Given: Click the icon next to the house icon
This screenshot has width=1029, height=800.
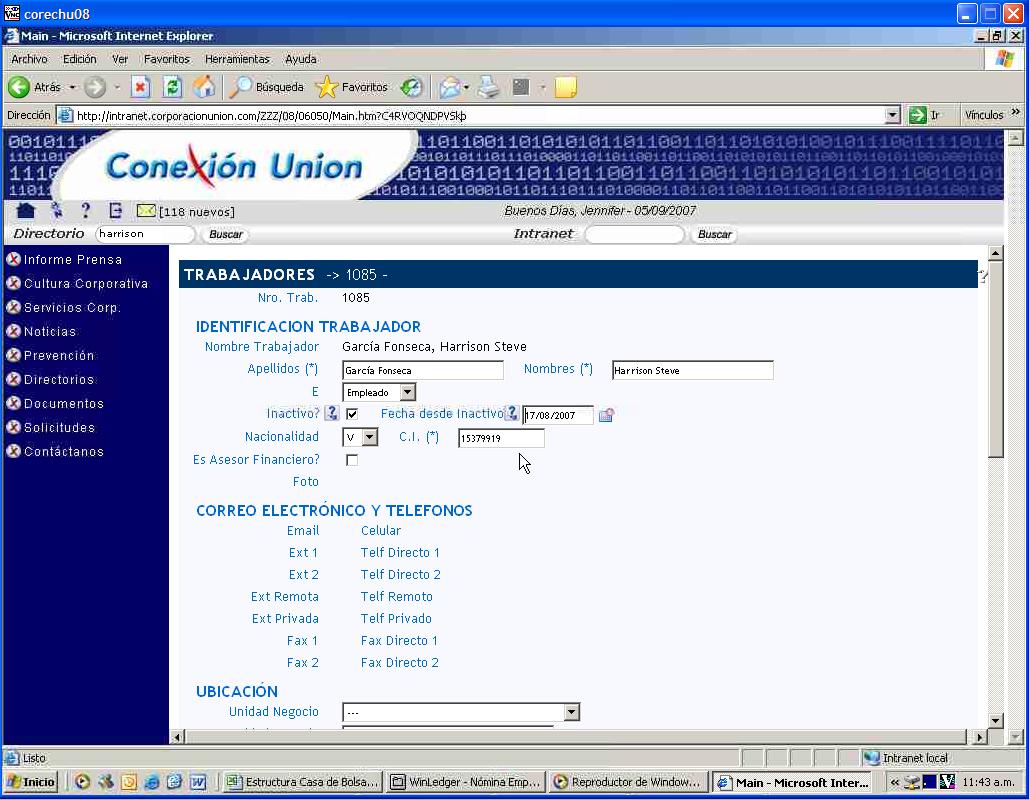Looking at the screenshot, I should (57, 211).
